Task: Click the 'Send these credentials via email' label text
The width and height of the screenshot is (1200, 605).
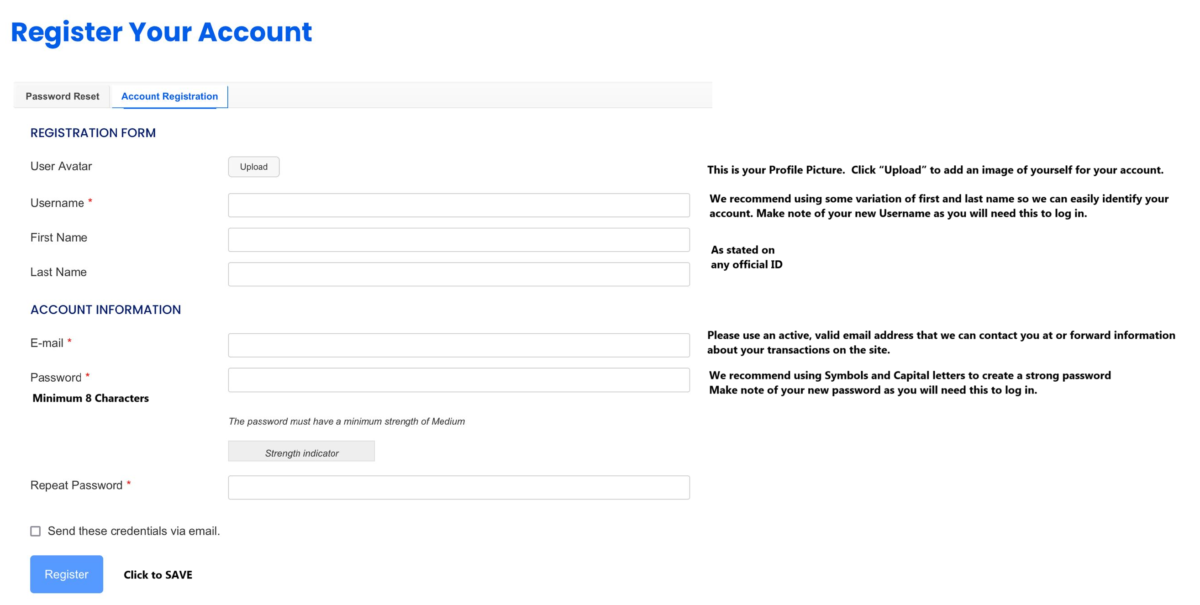Action: pos(134,531)
